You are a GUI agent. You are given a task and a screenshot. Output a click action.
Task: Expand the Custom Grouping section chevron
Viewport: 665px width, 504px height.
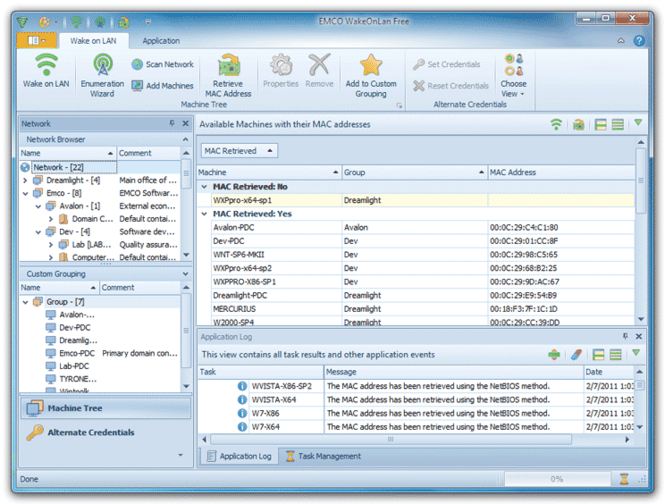pyautogui.click(x=185, y=274)
